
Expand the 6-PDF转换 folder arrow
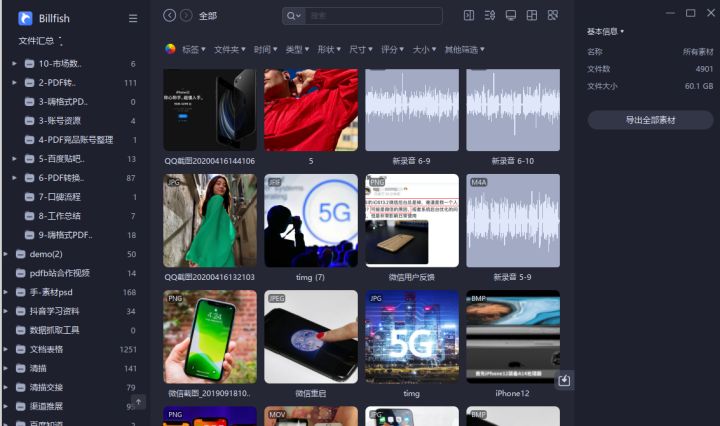point(14,178)
